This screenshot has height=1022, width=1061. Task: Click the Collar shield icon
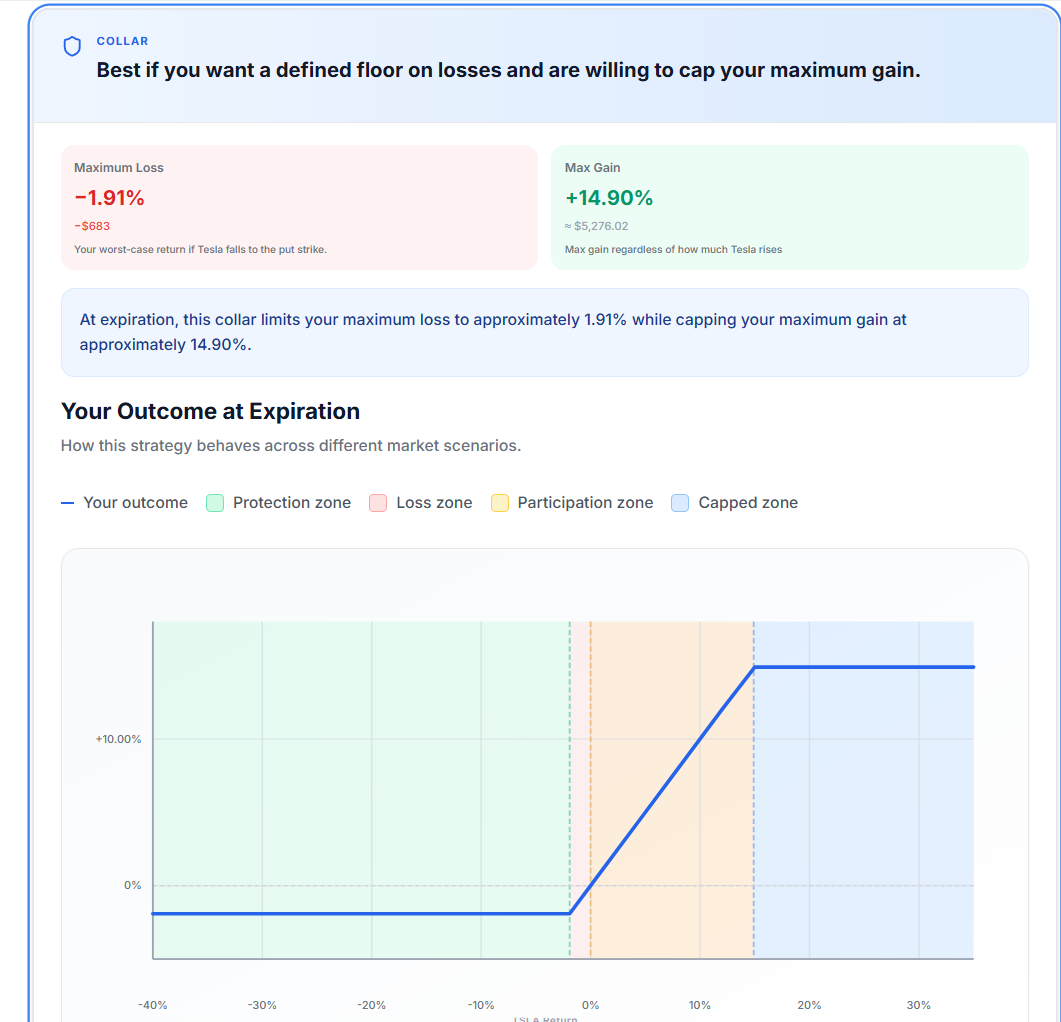72,46
